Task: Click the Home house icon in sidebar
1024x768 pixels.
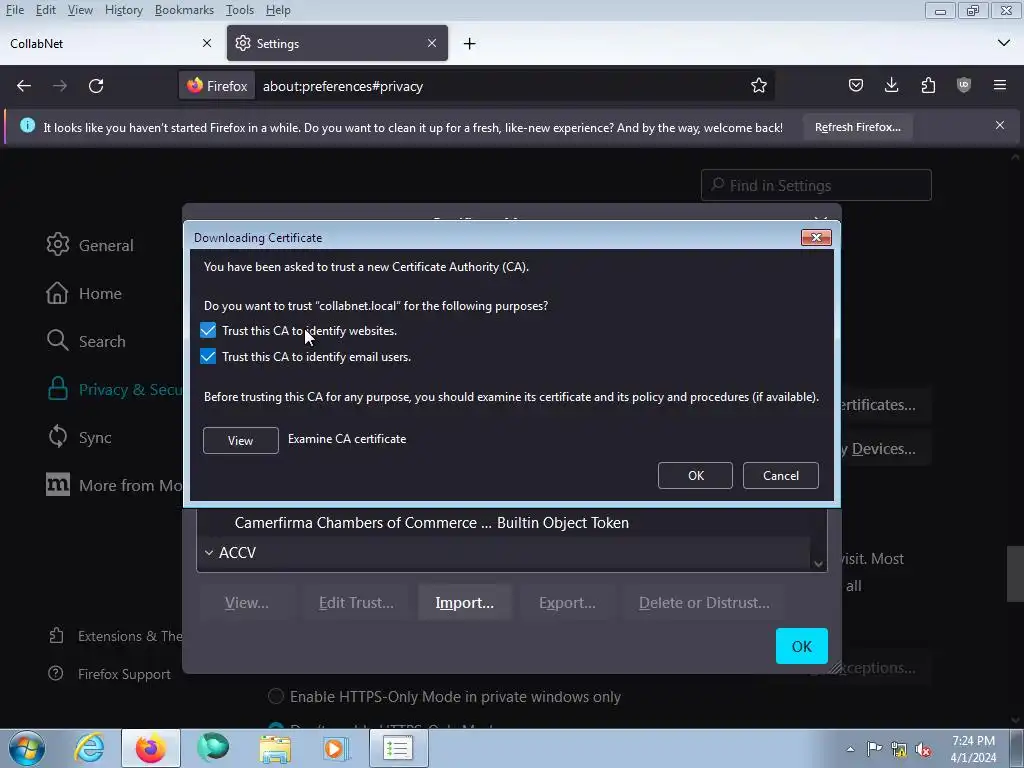Action: (57, 293)
